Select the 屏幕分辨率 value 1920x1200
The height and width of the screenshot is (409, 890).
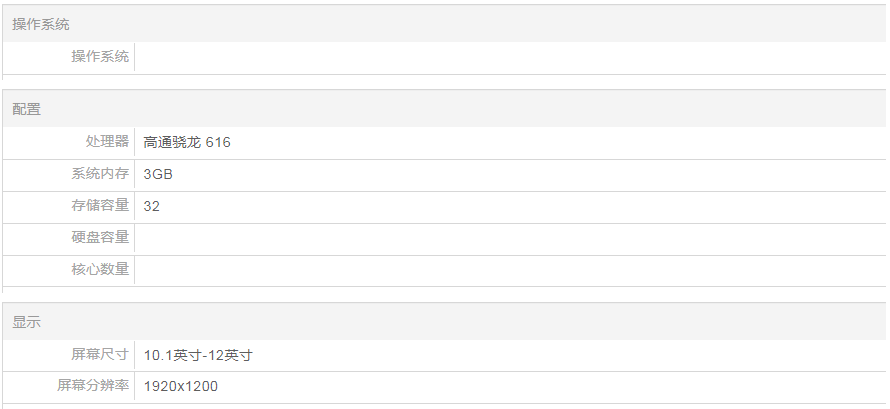pyautogui.click(x=181, y=386)
